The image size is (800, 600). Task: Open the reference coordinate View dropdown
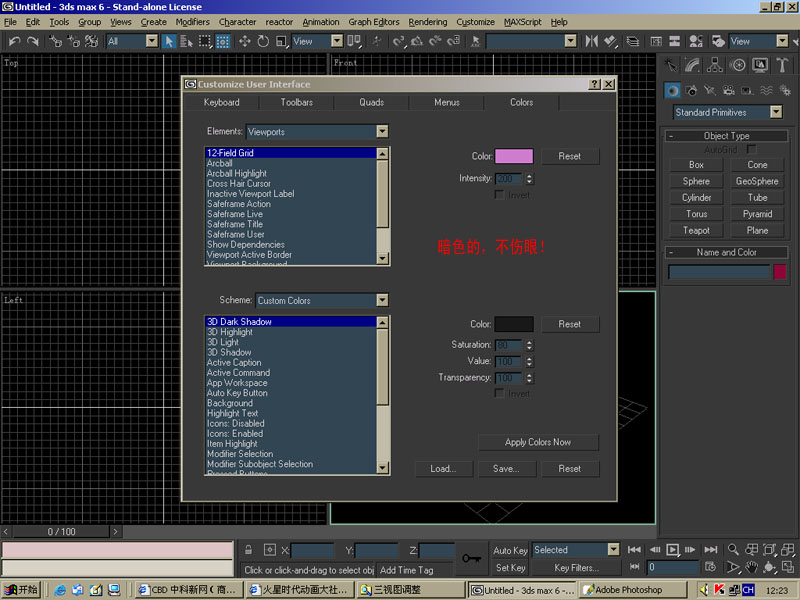[x=337, y=41]
